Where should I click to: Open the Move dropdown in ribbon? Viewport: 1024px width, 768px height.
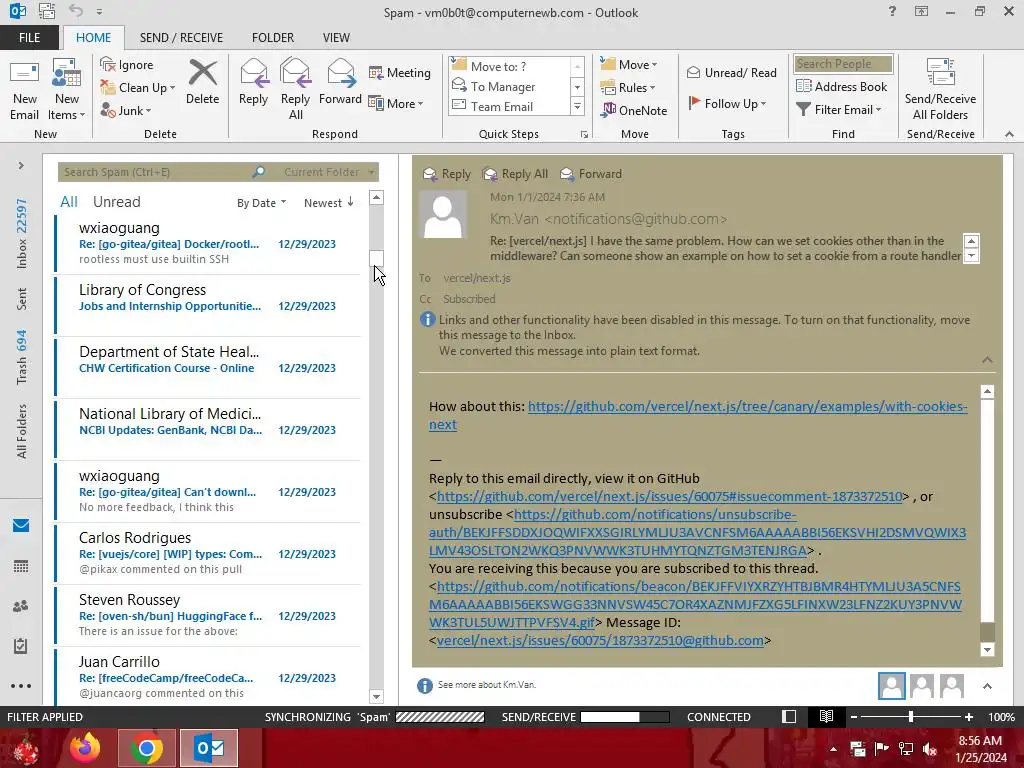629,65
